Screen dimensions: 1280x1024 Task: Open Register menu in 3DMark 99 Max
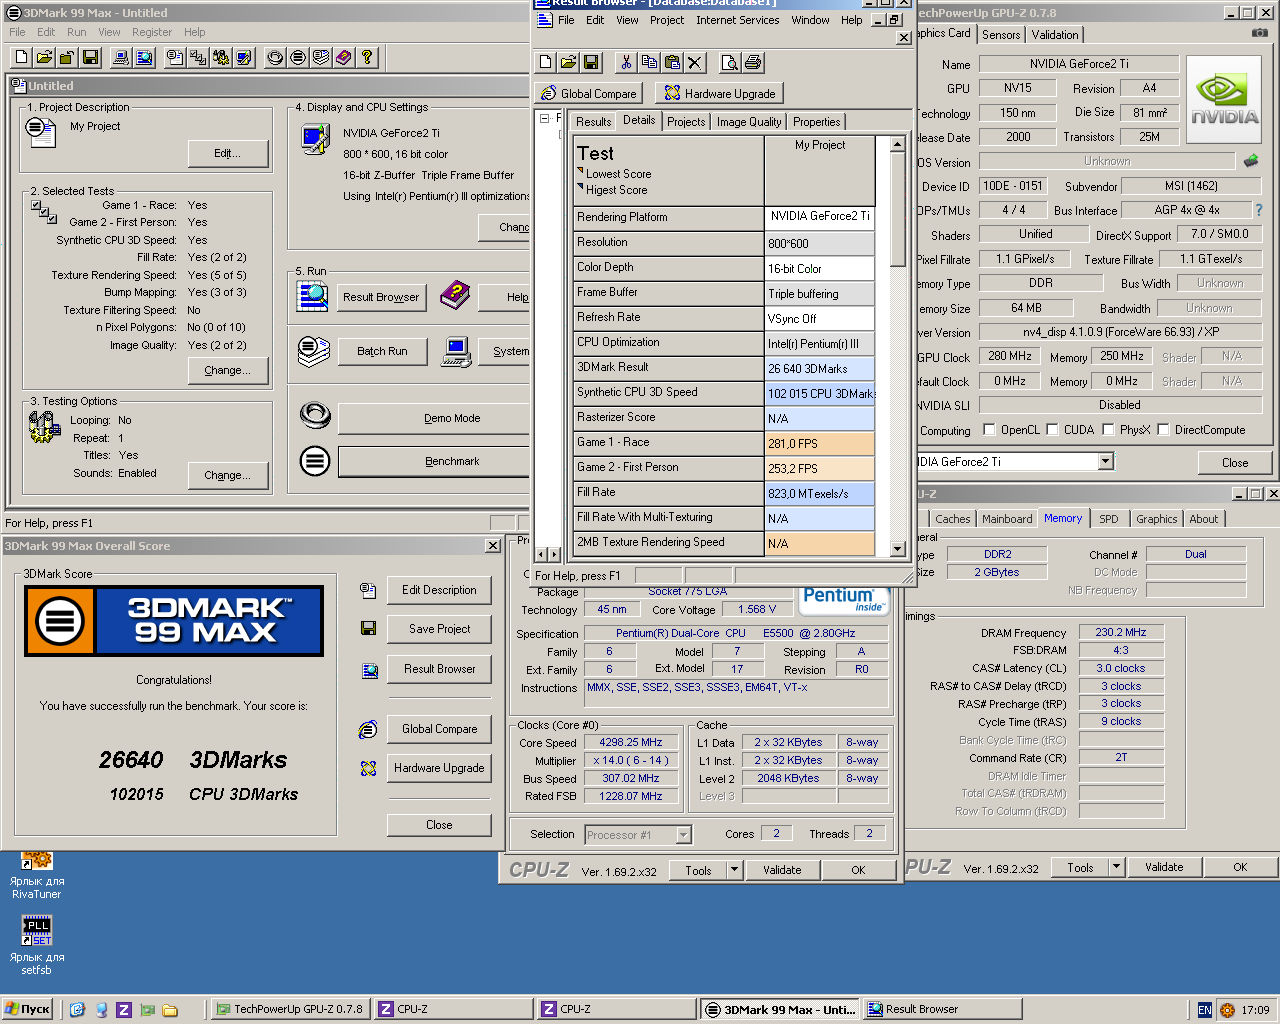coord(152,32)
